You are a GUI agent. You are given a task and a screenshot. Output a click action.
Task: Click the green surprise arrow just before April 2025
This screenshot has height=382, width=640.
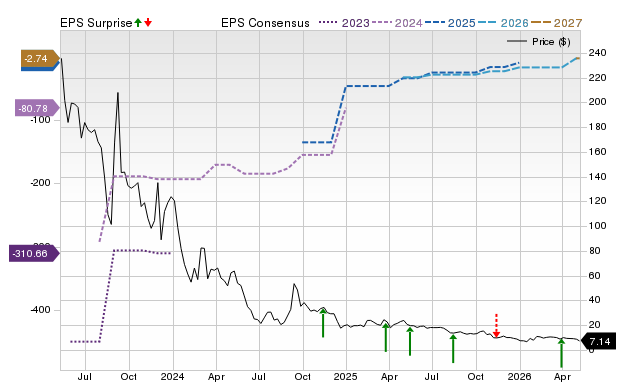click(386, 337)
